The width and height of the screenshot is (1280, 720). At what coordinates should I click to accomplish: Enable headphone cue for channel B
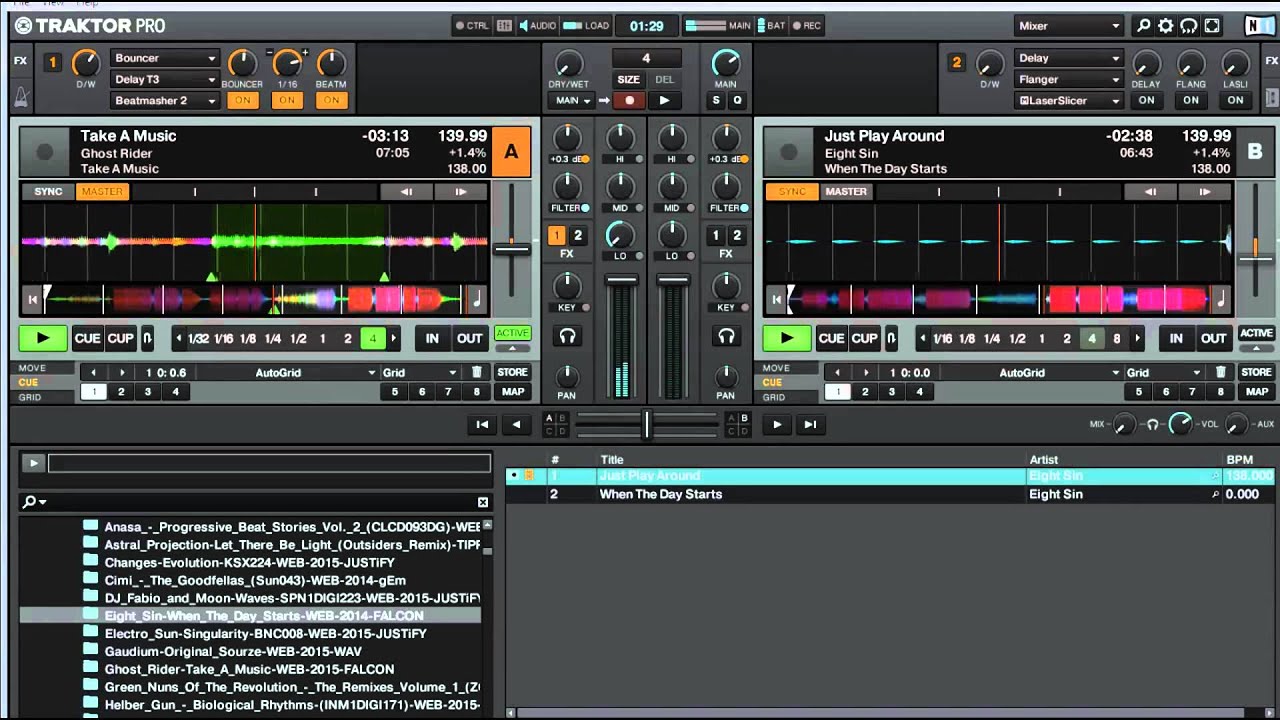coord(726,337)
